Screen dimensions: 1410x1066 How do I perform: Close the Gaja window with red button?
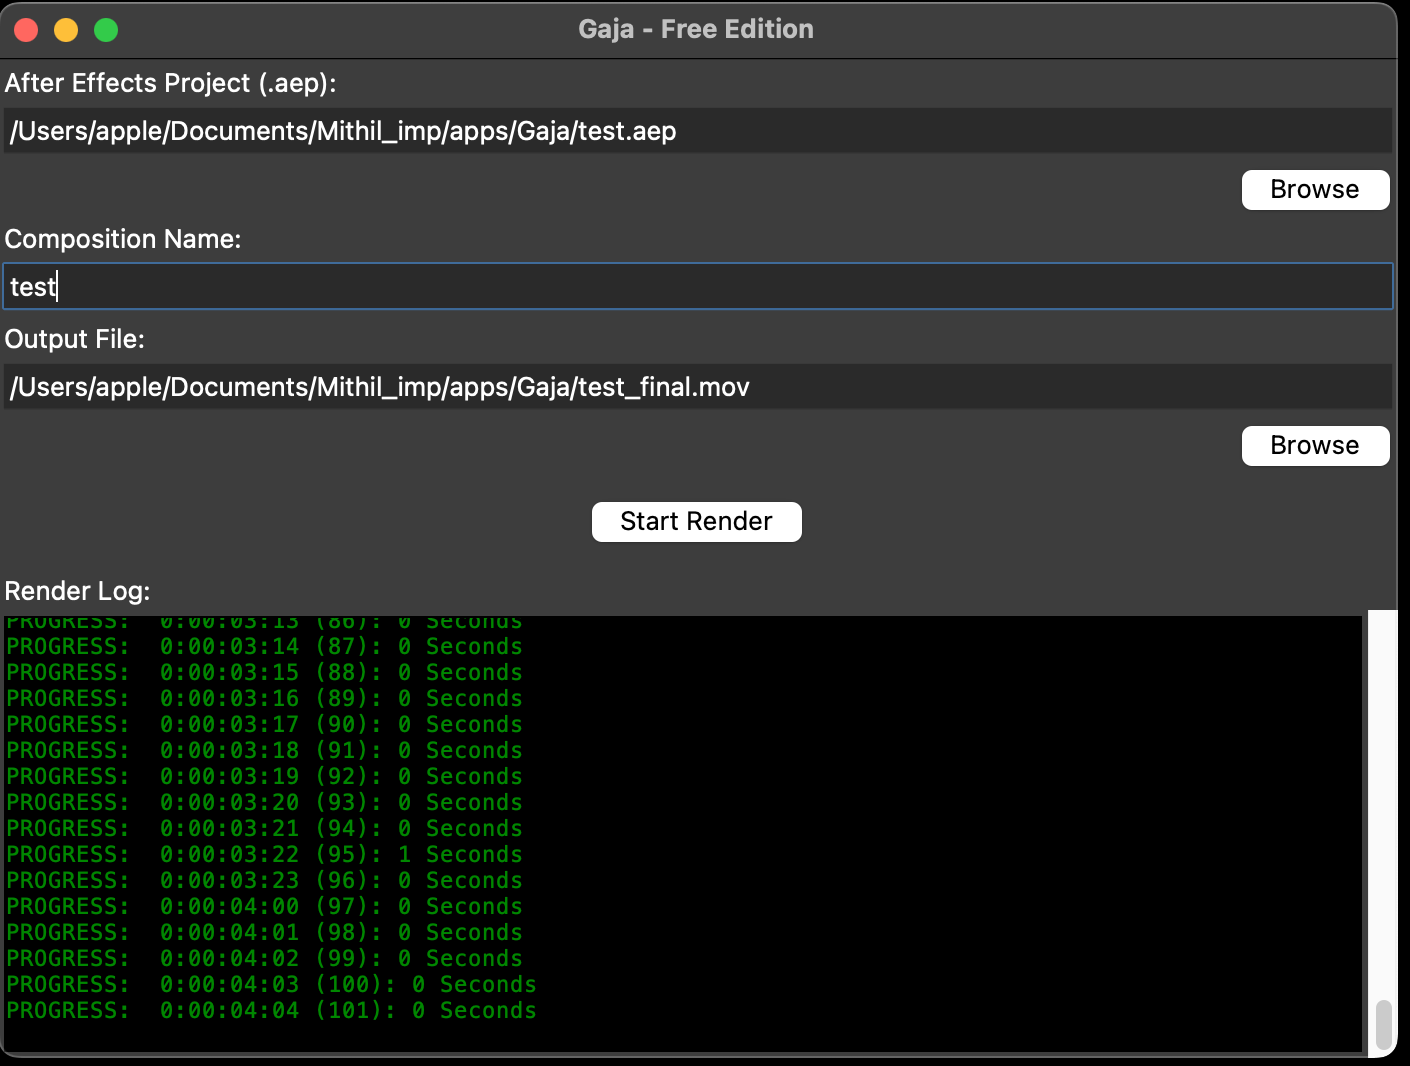tap(26, 30)
